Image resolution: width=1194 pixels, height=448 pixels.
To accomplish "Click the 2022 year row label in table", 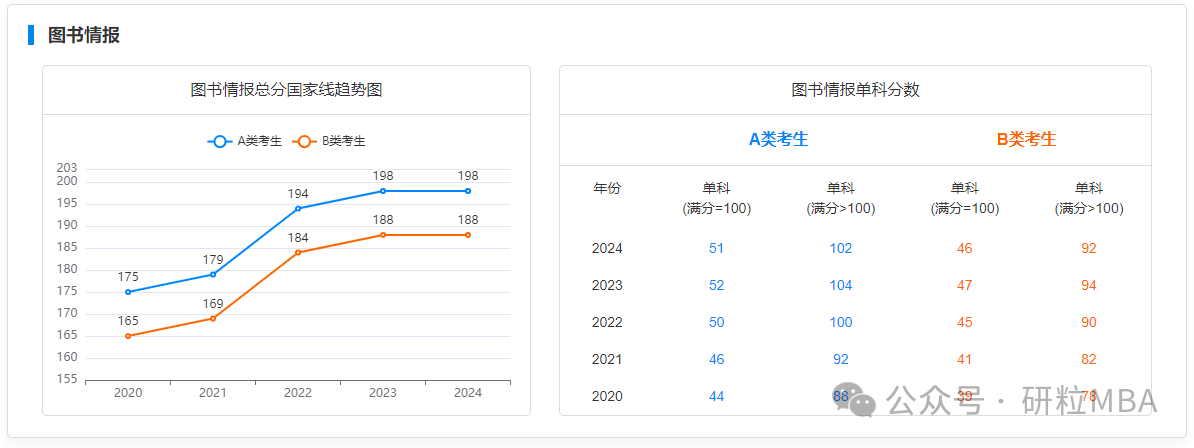I will (x=607, y=322).
